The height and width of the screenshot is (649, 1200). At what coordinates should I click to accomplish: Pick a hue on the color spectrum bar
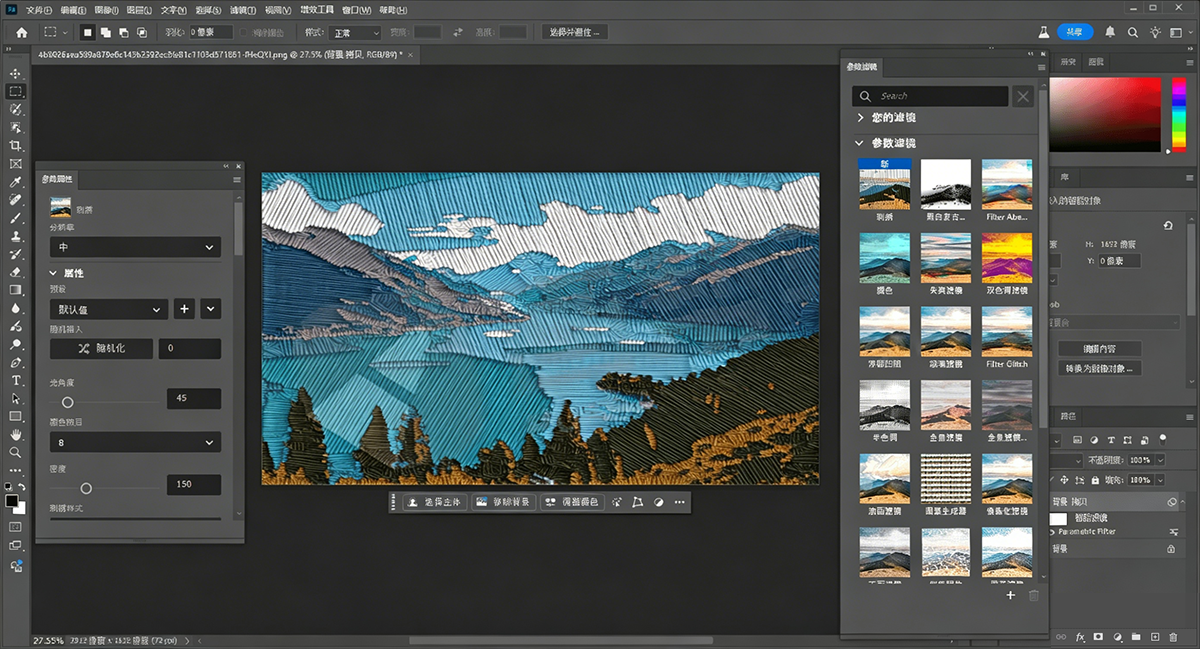point(1180,113)
